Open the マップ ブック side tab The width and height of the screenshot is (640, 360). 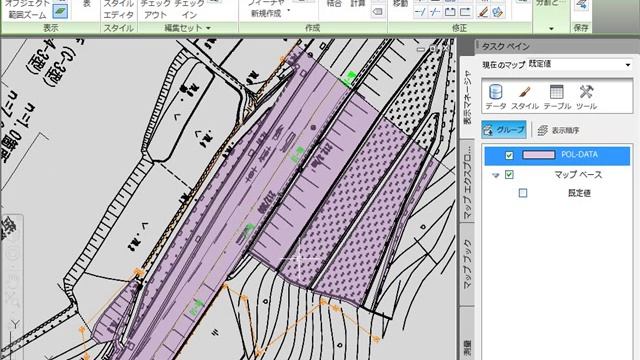pos(467,264)
